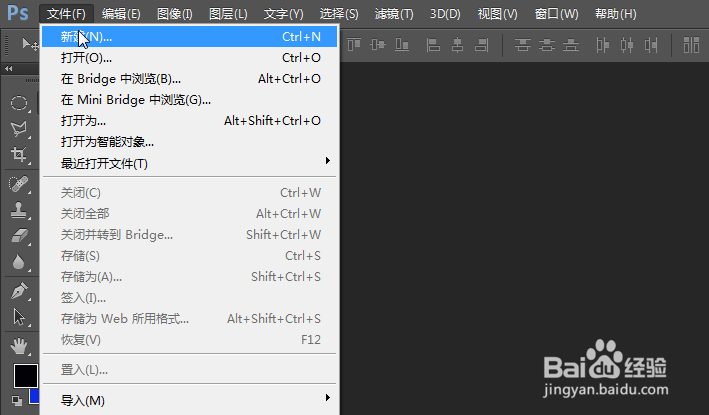Select the Healing Brush tool
The image size is (709, 415).
coord(19,184)
